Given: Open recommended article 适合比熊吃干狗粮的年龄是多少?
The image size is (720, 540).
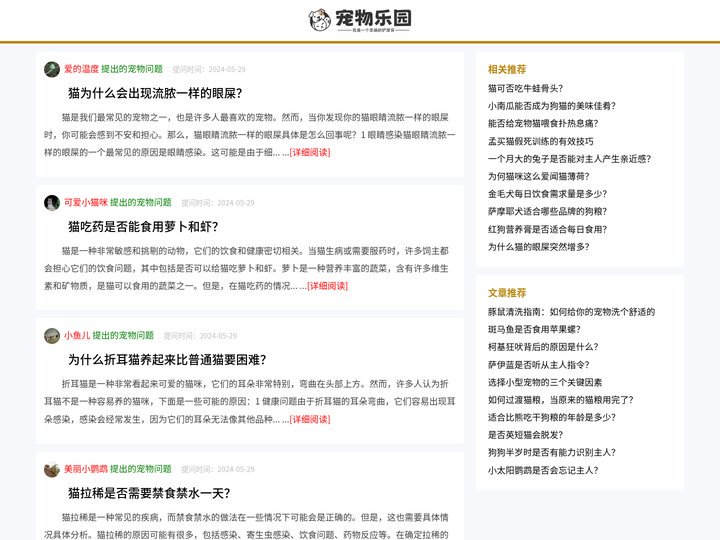Looking at the screenshot, I should coord(552,417).
